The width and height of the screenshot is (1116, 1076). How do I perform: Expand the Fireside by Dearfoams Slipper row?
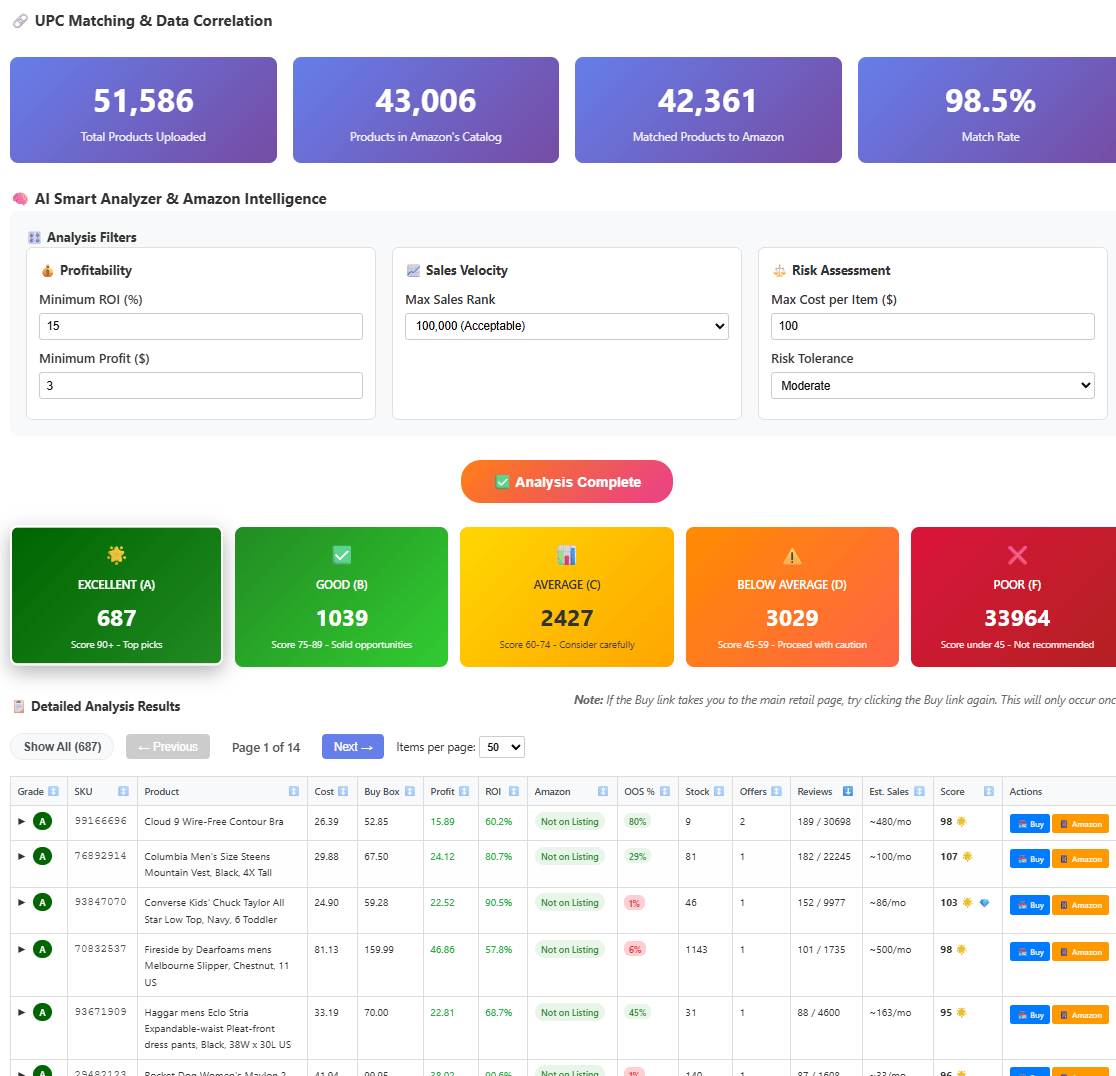[21, 949]
